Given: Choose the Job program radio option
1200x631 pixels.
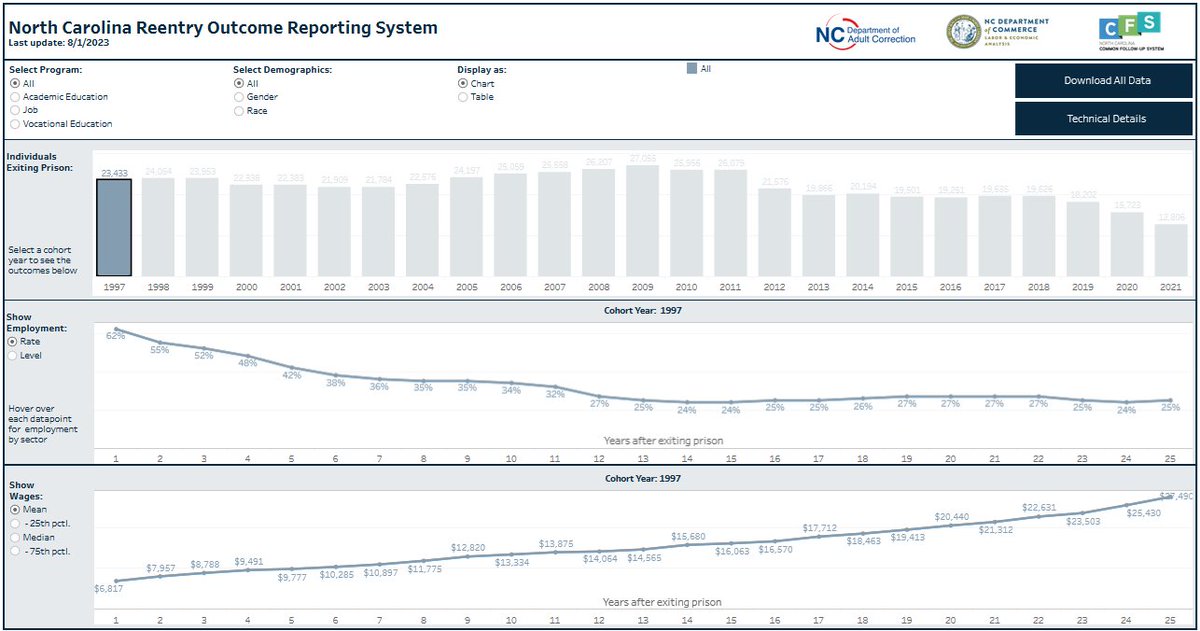Looking at the screenshot, I should pos(15,111).
